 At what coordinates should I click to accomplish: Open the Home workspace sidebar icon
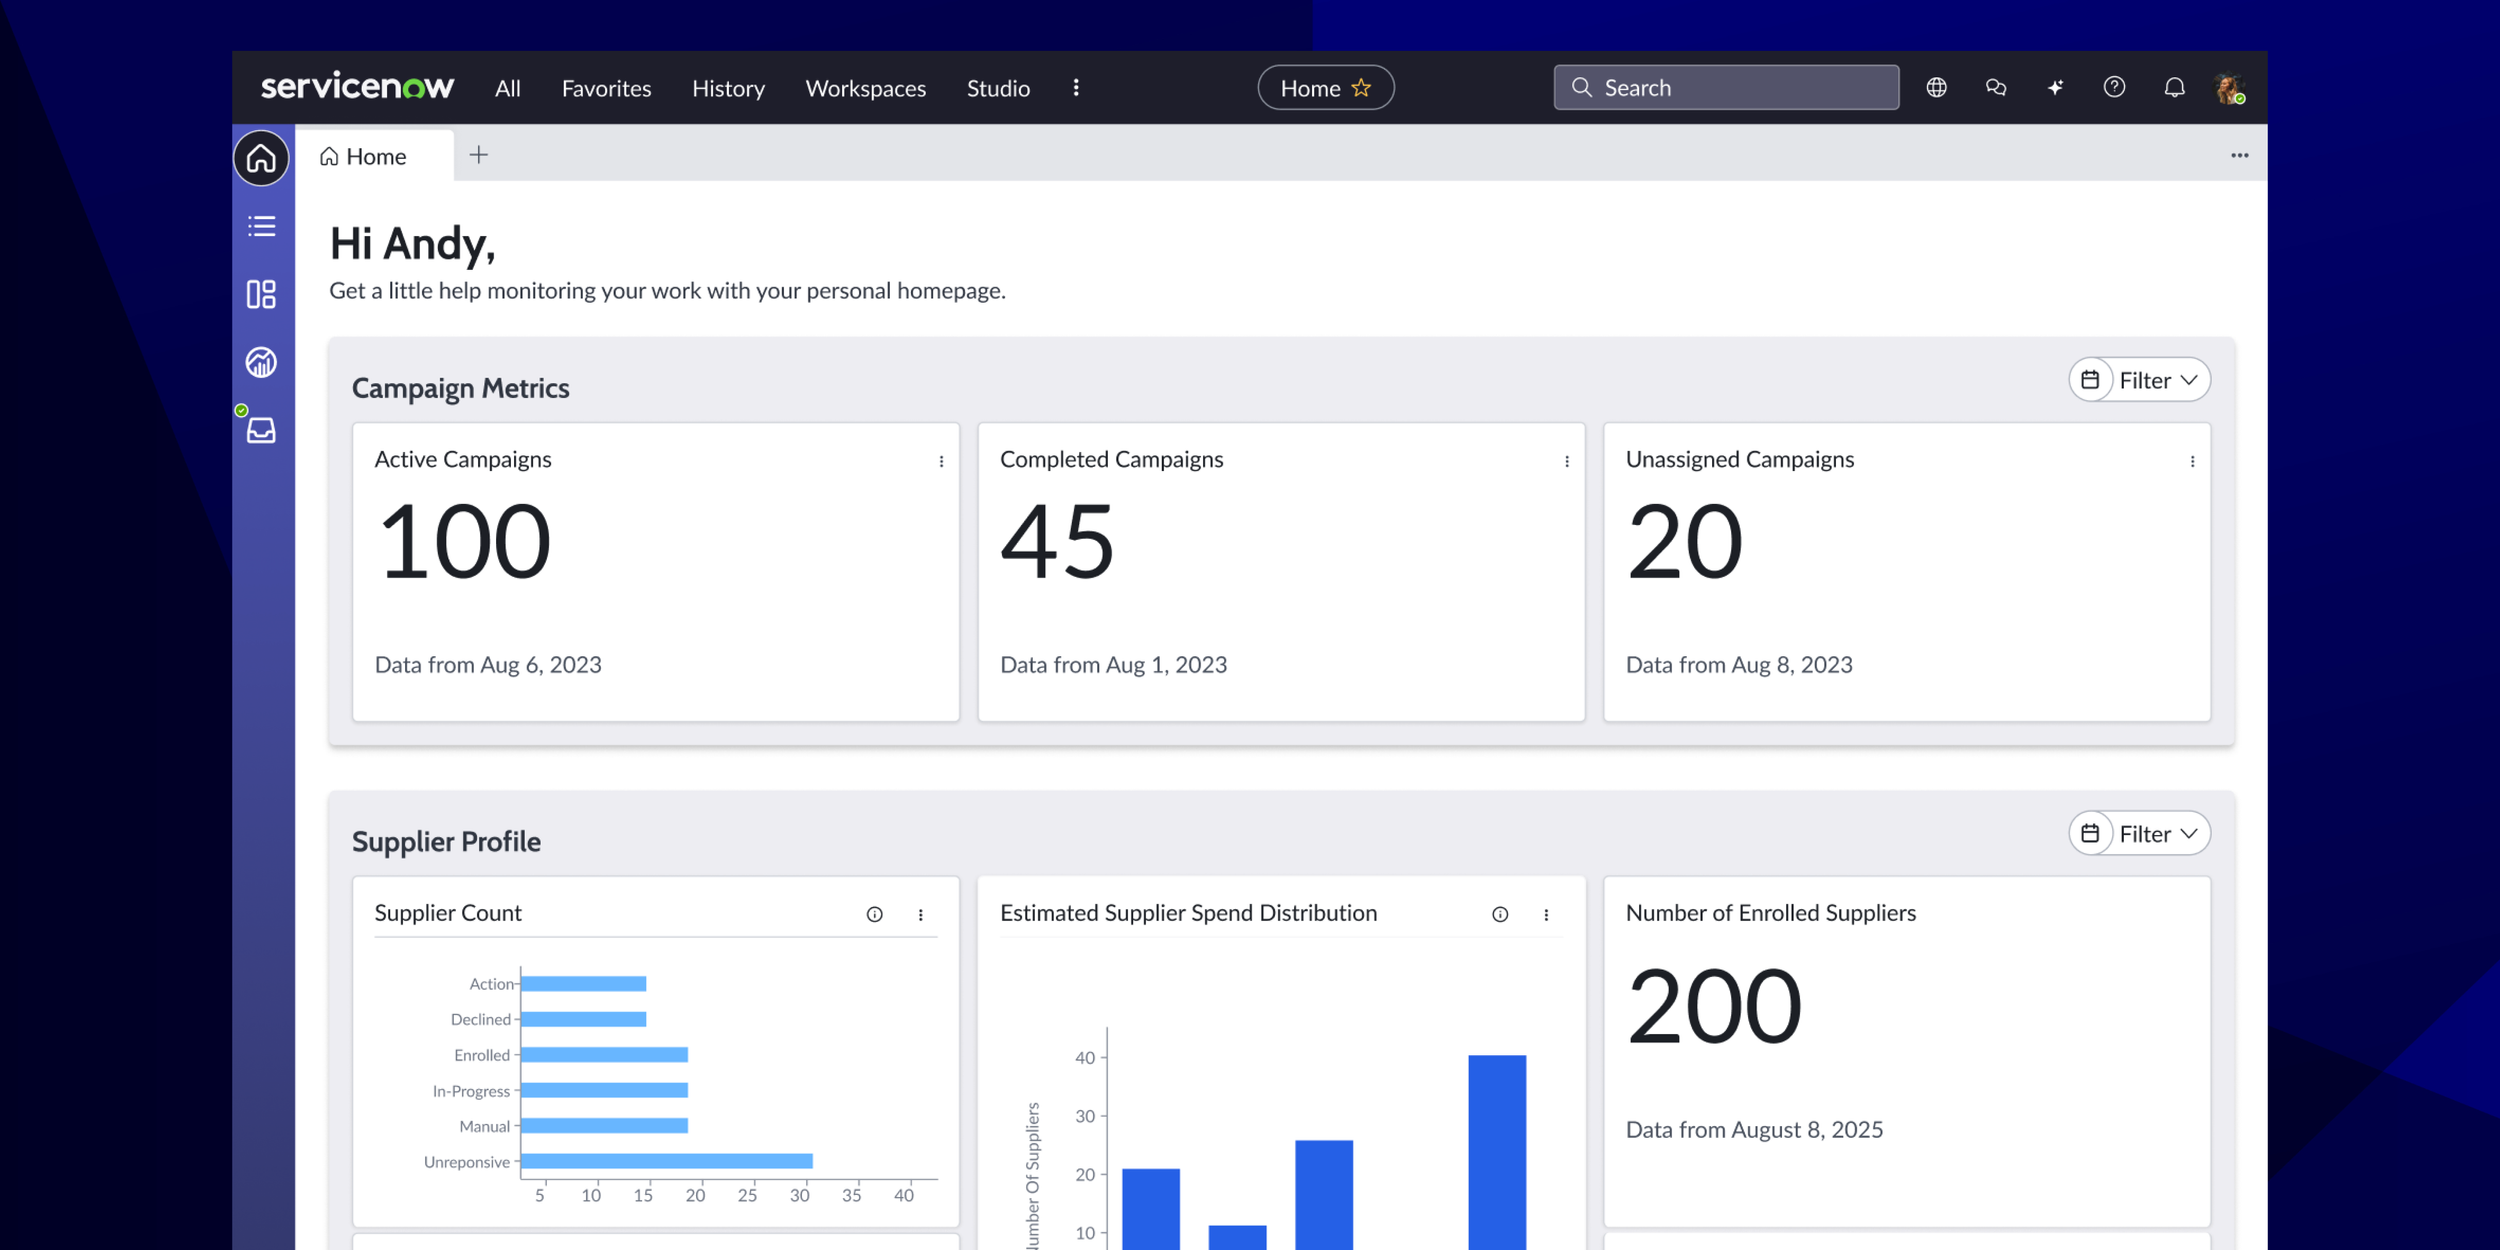pos(261,158)
